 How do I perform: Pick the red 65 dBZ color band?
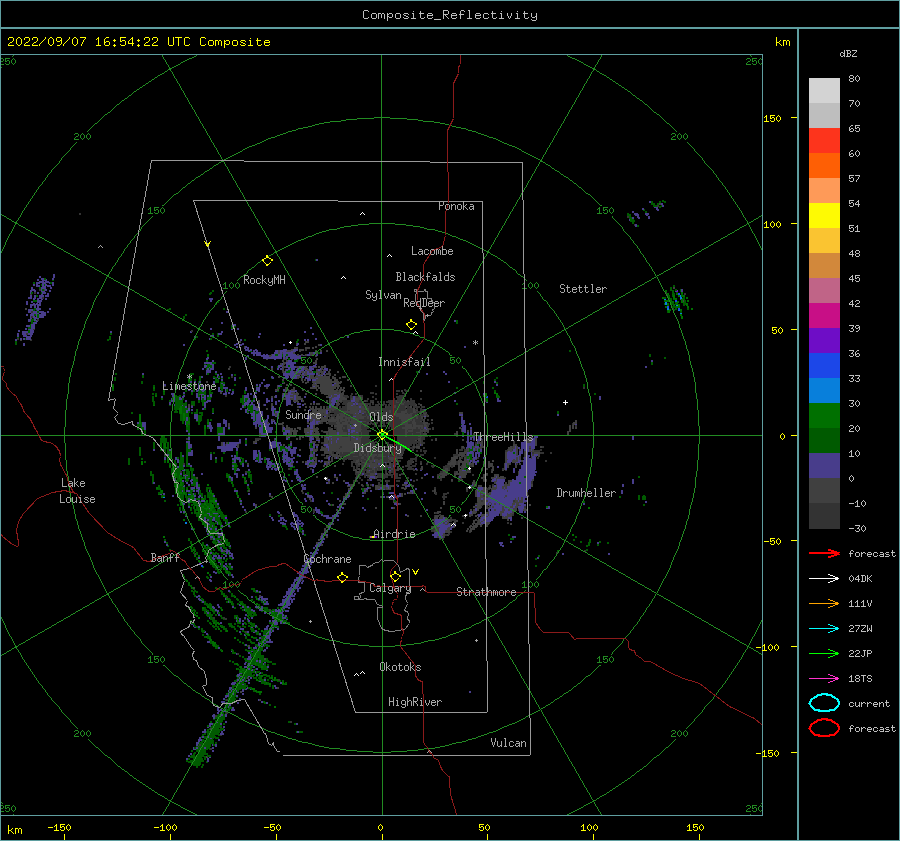(824, 140)
